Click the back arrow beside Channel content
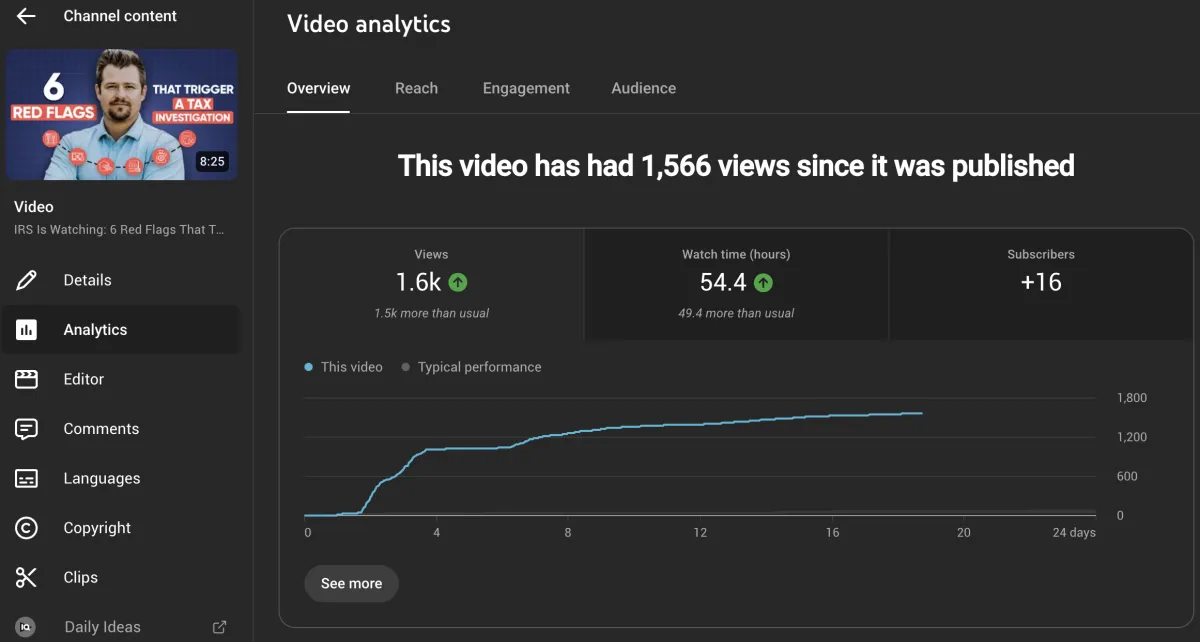1200x642 pixels. click(26, 16)
